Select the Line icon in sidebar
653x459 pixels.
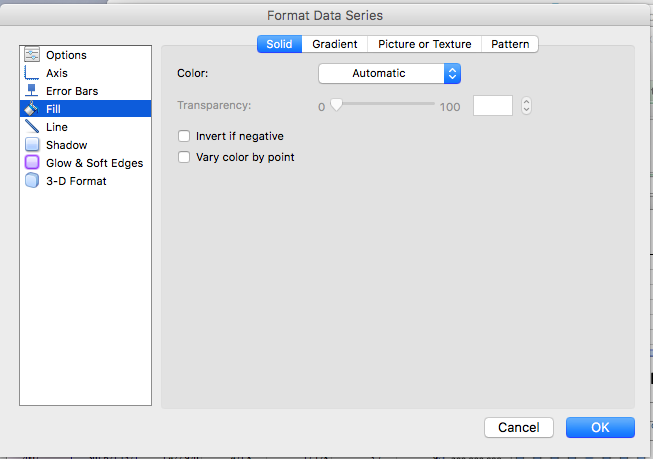click(31, 127)
